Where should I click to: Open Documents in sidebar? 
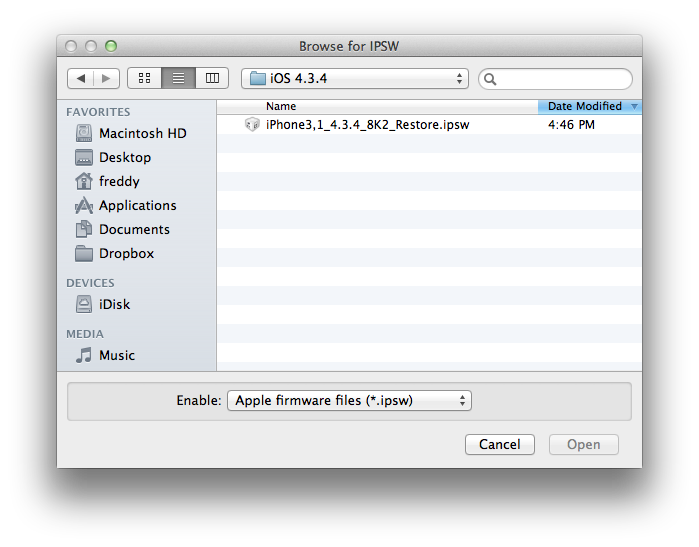click(x=137, y=230)
